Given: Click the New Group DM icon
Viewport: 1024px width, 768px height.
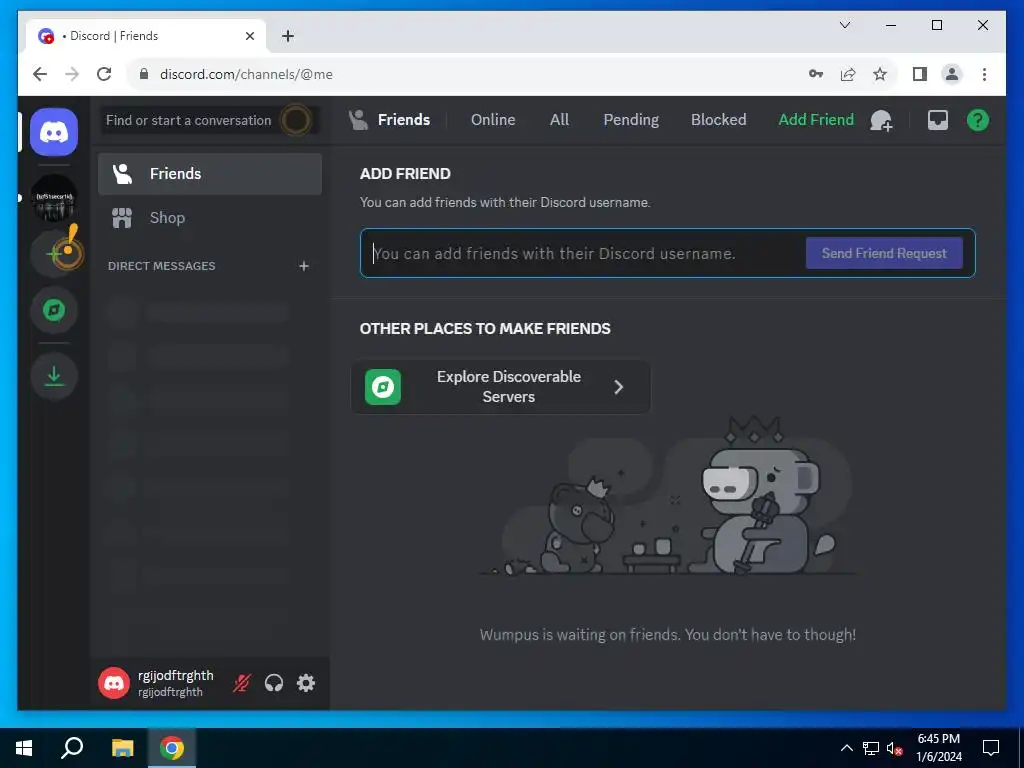Looking at the screenshot, I should [882, 120].
